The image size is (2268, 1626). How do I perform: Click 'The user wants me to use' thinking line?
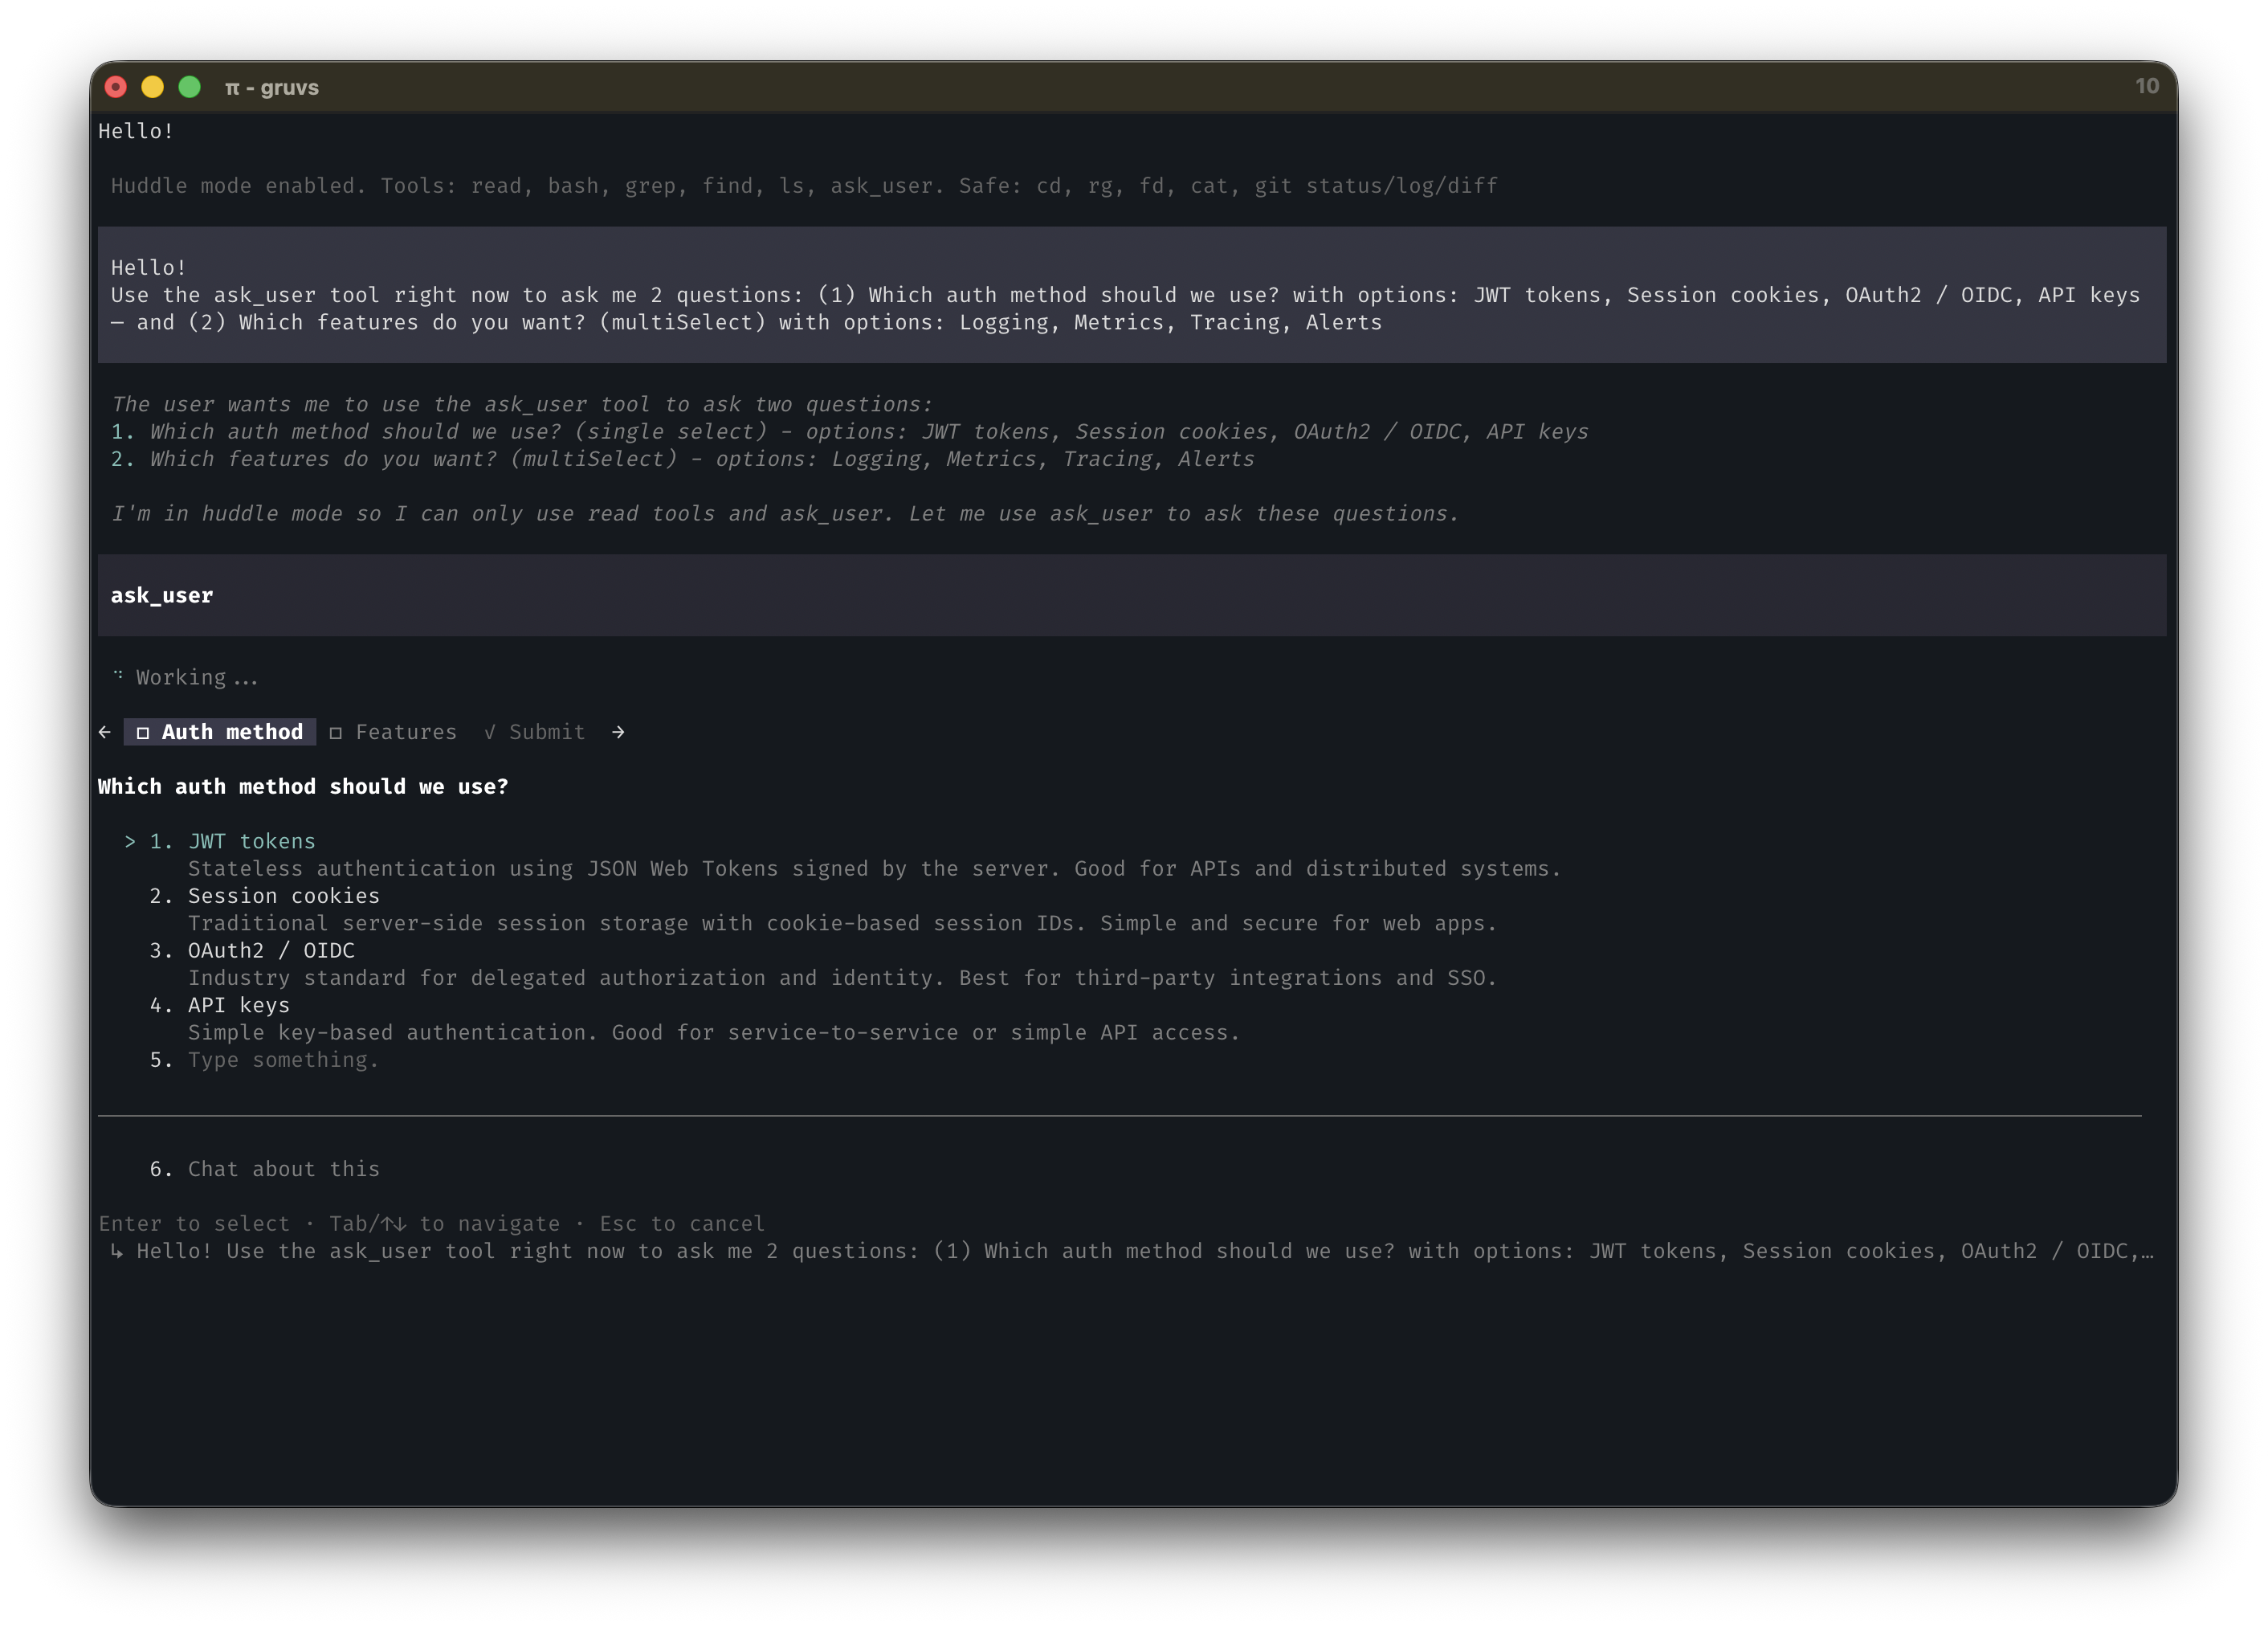coord(521,404)
